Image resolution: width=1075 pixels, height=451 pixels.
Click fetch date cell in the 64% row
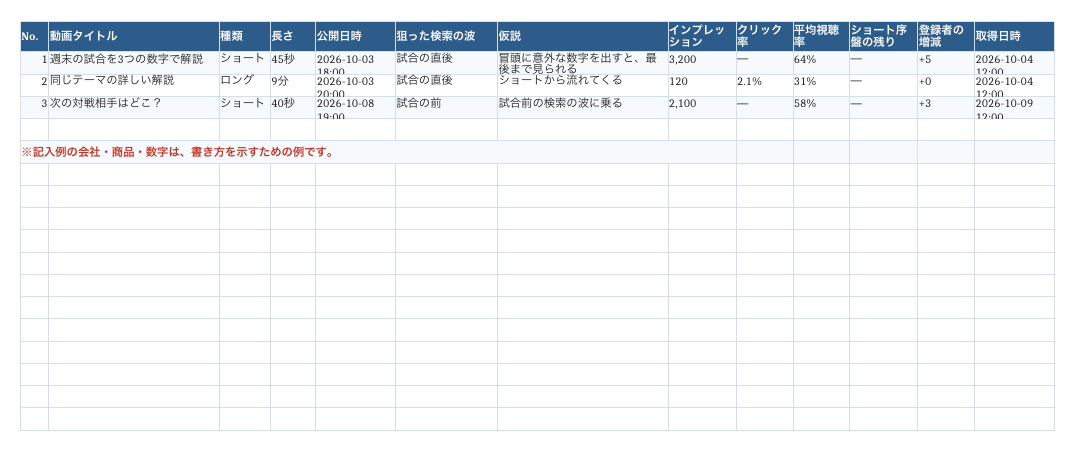(x=1014, y=63)
